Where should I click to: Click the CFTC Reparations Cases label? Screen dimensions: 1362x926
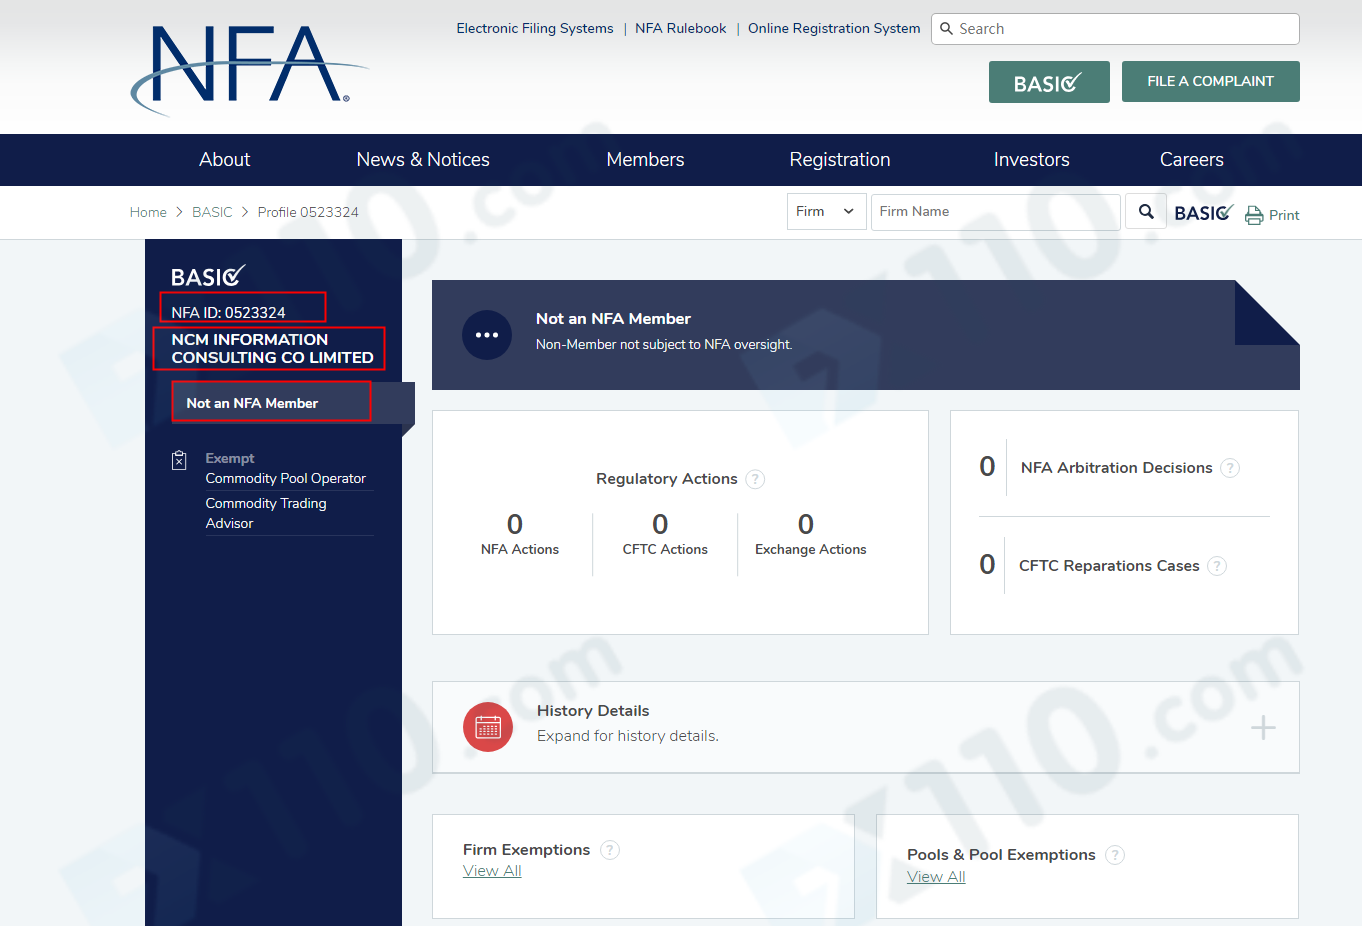click(x=1109, y=566)
